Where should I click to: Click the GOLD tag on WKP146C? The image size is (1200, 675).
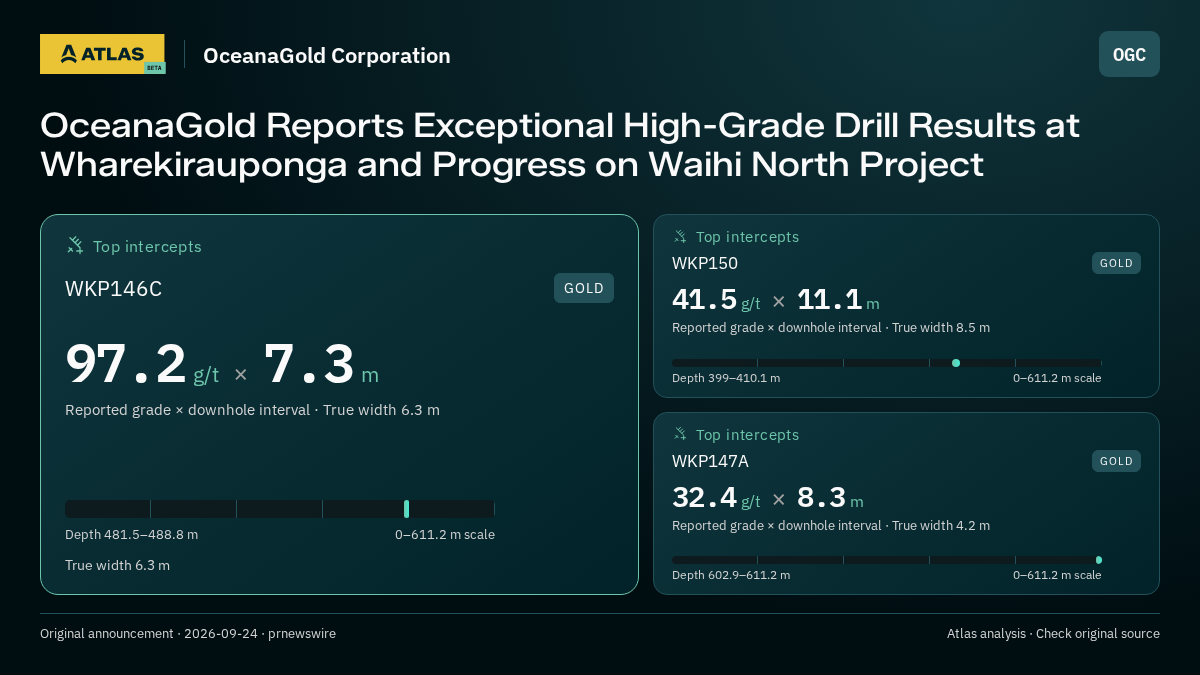tap(584, 288)
